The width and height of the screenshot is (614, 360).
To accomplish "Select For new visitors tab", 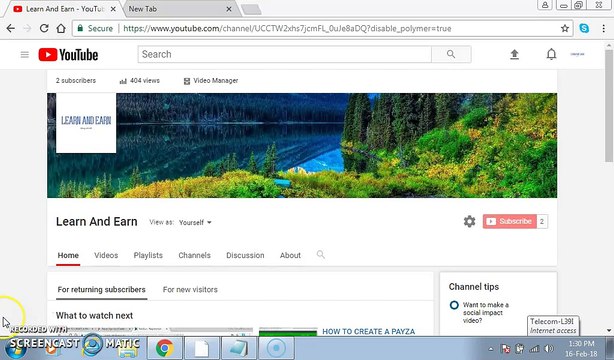I will click(190, 289).
